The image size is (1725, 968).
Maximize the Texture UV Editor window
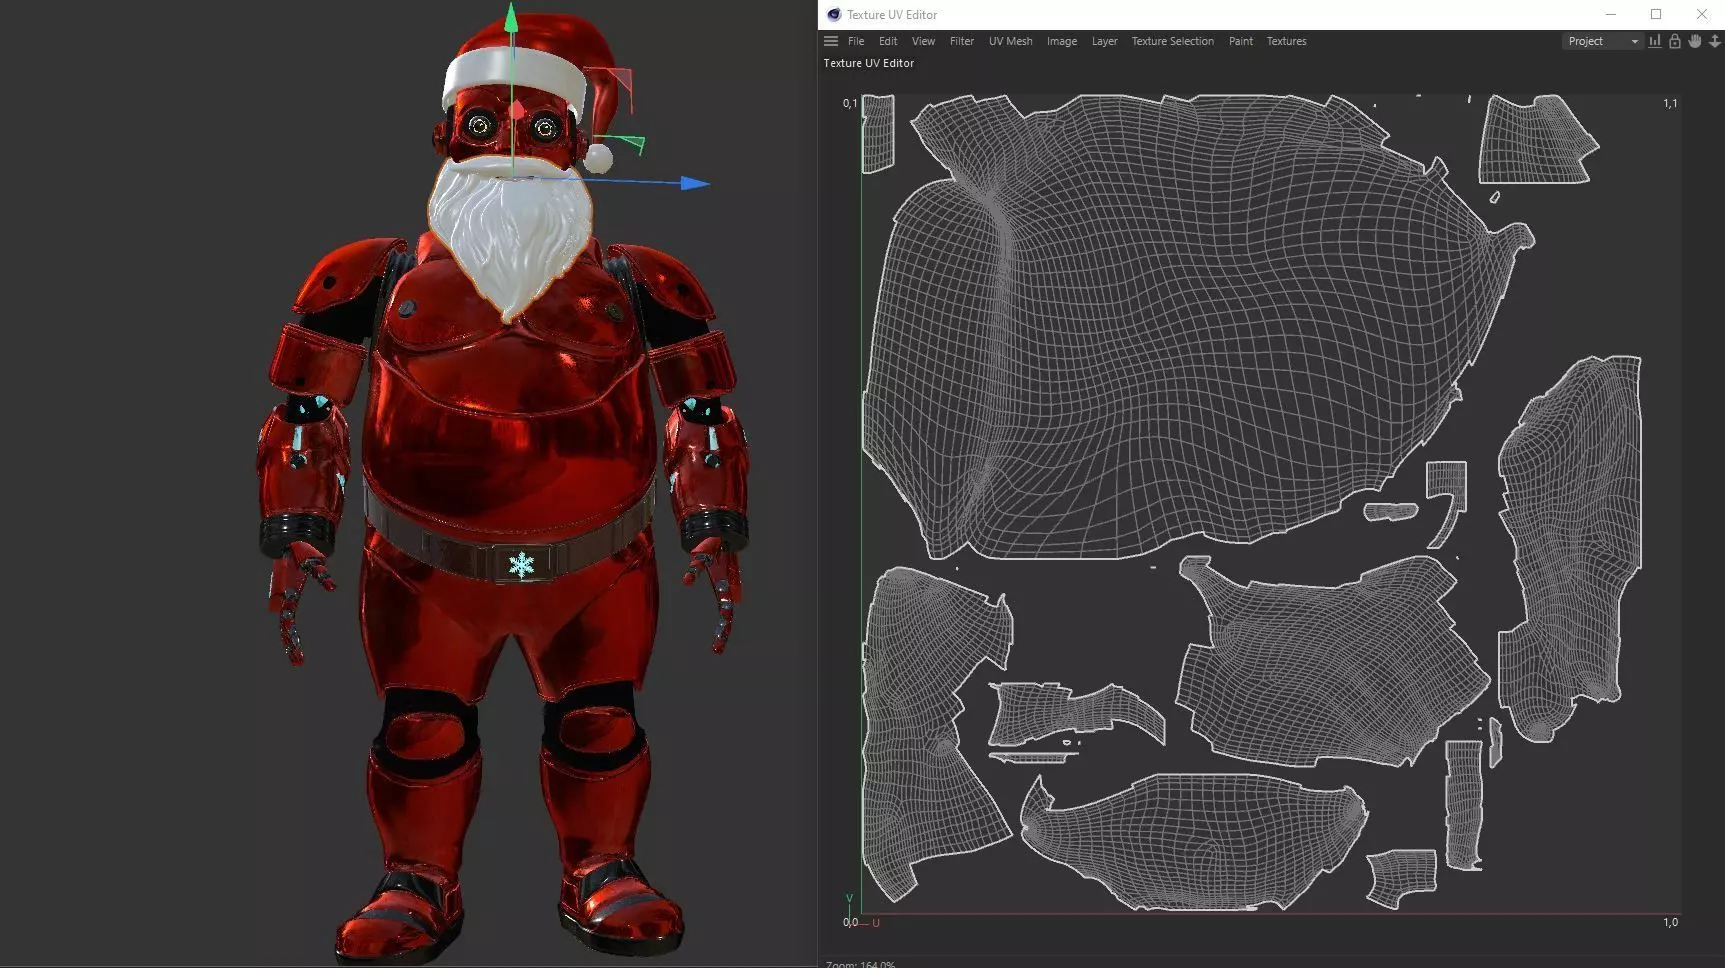click(1656, 14)
